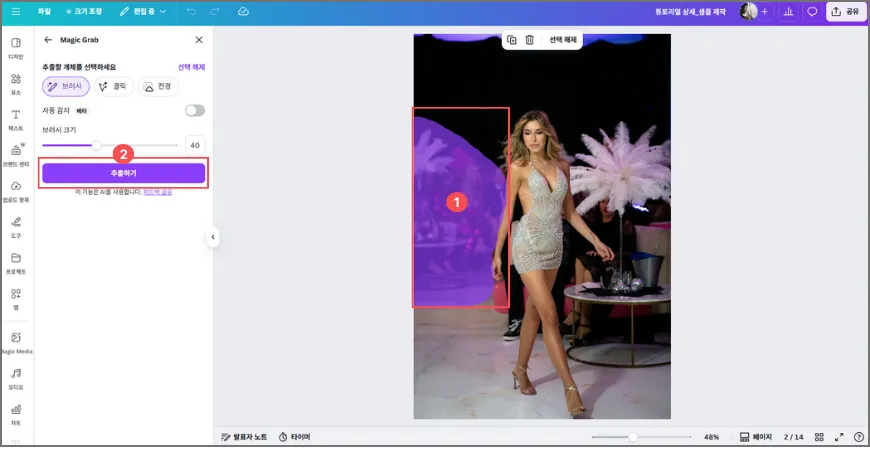
Task: Click the fullscreen expand icon
Action: point(839,437)
